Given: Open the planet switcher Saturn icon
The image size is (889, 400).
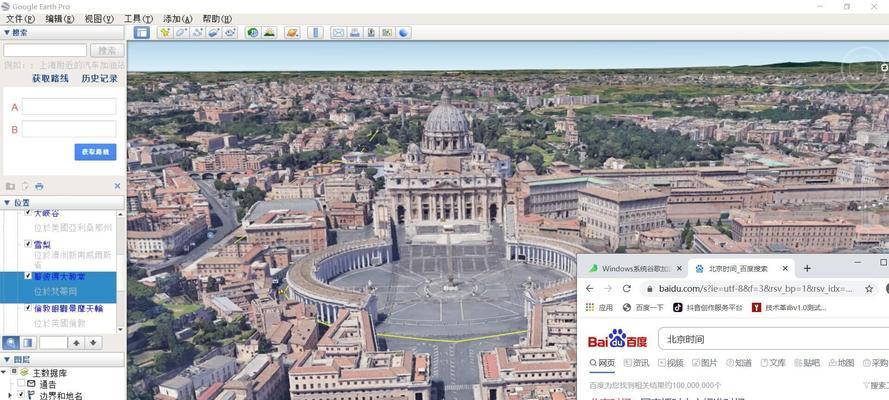Looking at the screenshot, I should 292,33.
